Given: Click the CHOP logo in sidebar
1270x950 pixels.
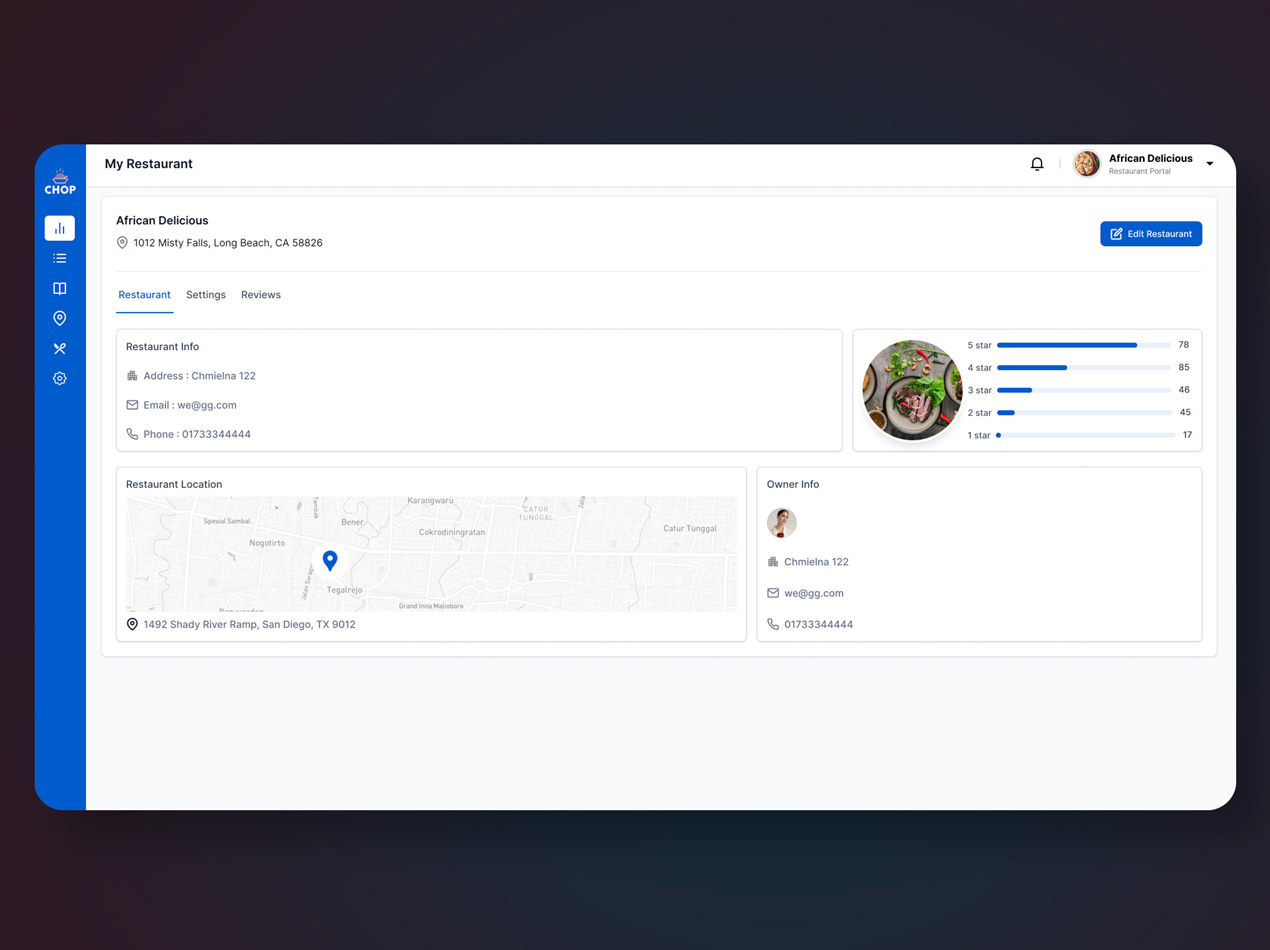Looking at the screenshot, I should pyautogui.click(x=60, y=182).
